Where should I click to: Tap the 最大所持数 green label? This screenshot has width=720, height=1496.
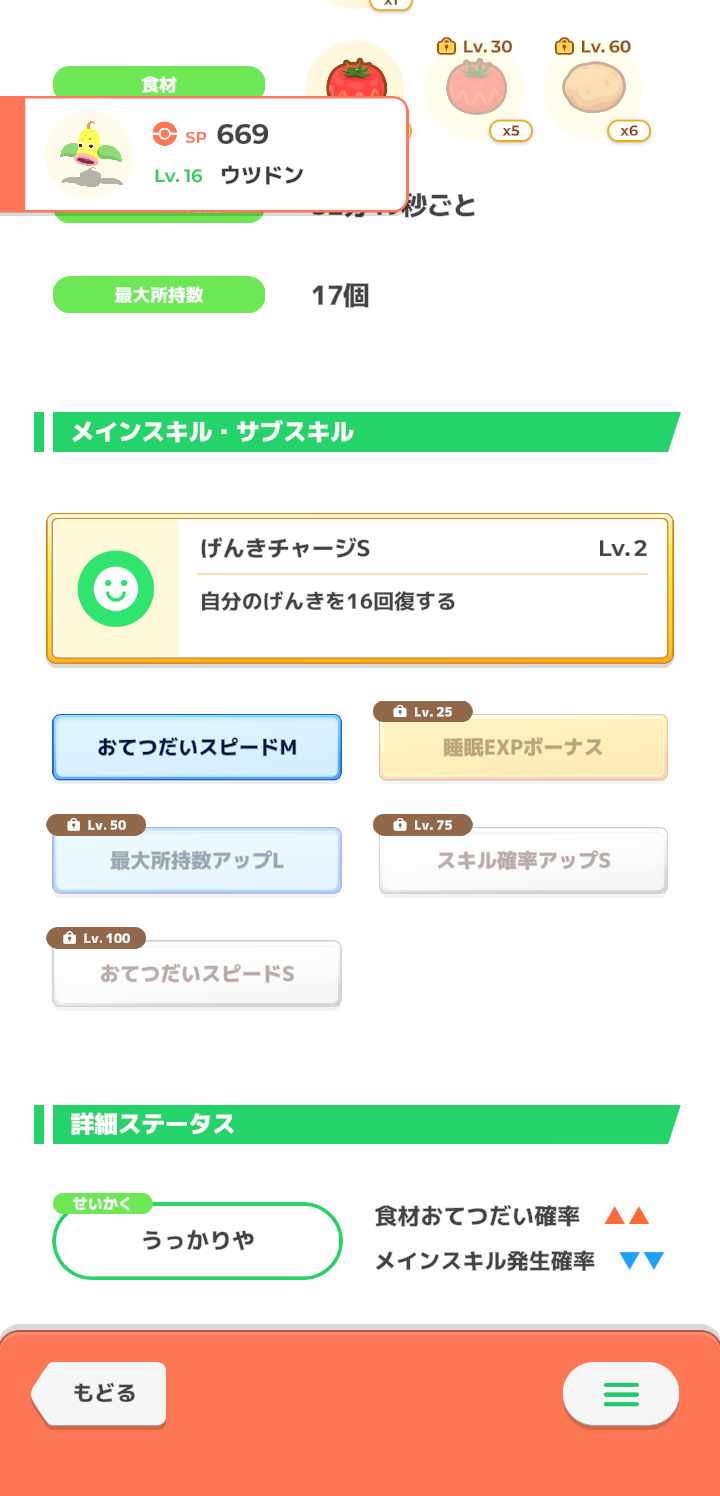(159, 295)
